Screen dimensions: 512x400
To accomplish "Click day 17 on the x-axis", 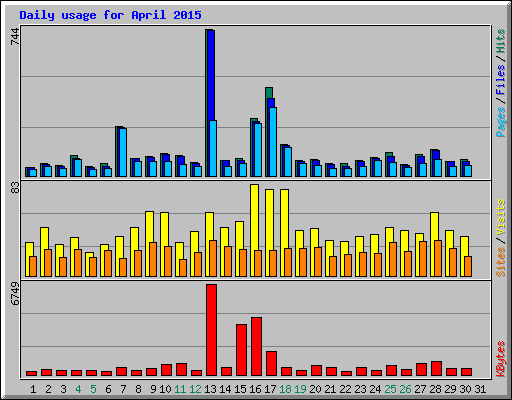I will pos(270,389).
